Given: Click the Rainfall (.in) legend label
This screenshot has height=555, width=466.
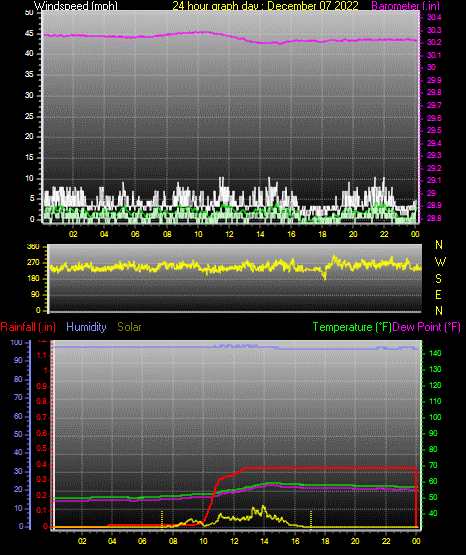Looking at the screenshot, I should tap(28, 327).
